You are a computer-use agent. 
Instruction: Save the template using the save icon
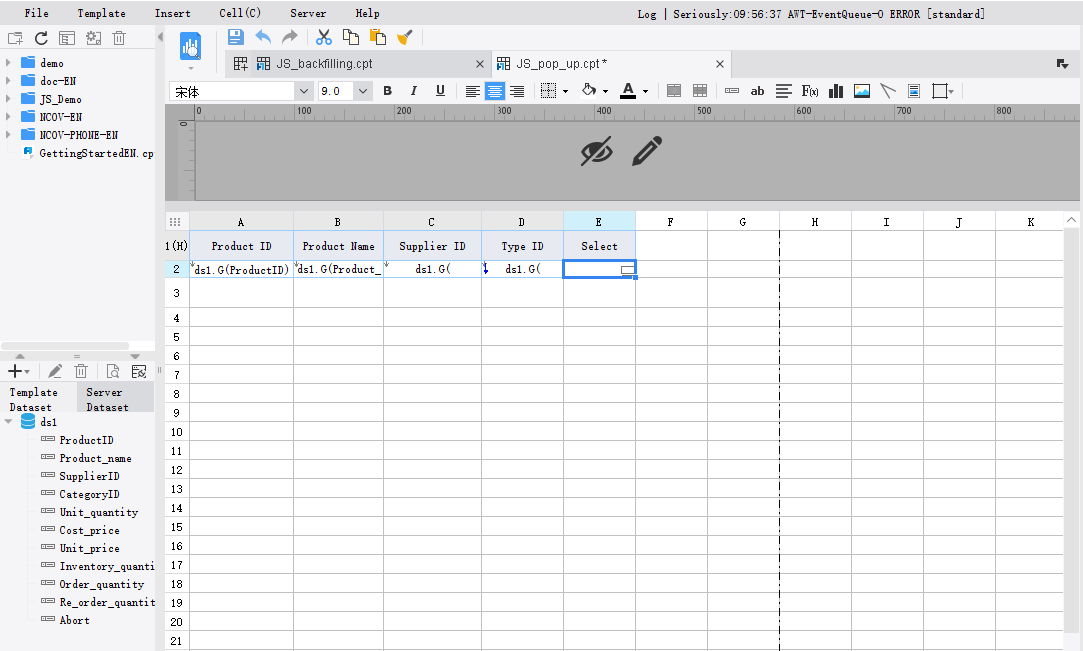235,36
